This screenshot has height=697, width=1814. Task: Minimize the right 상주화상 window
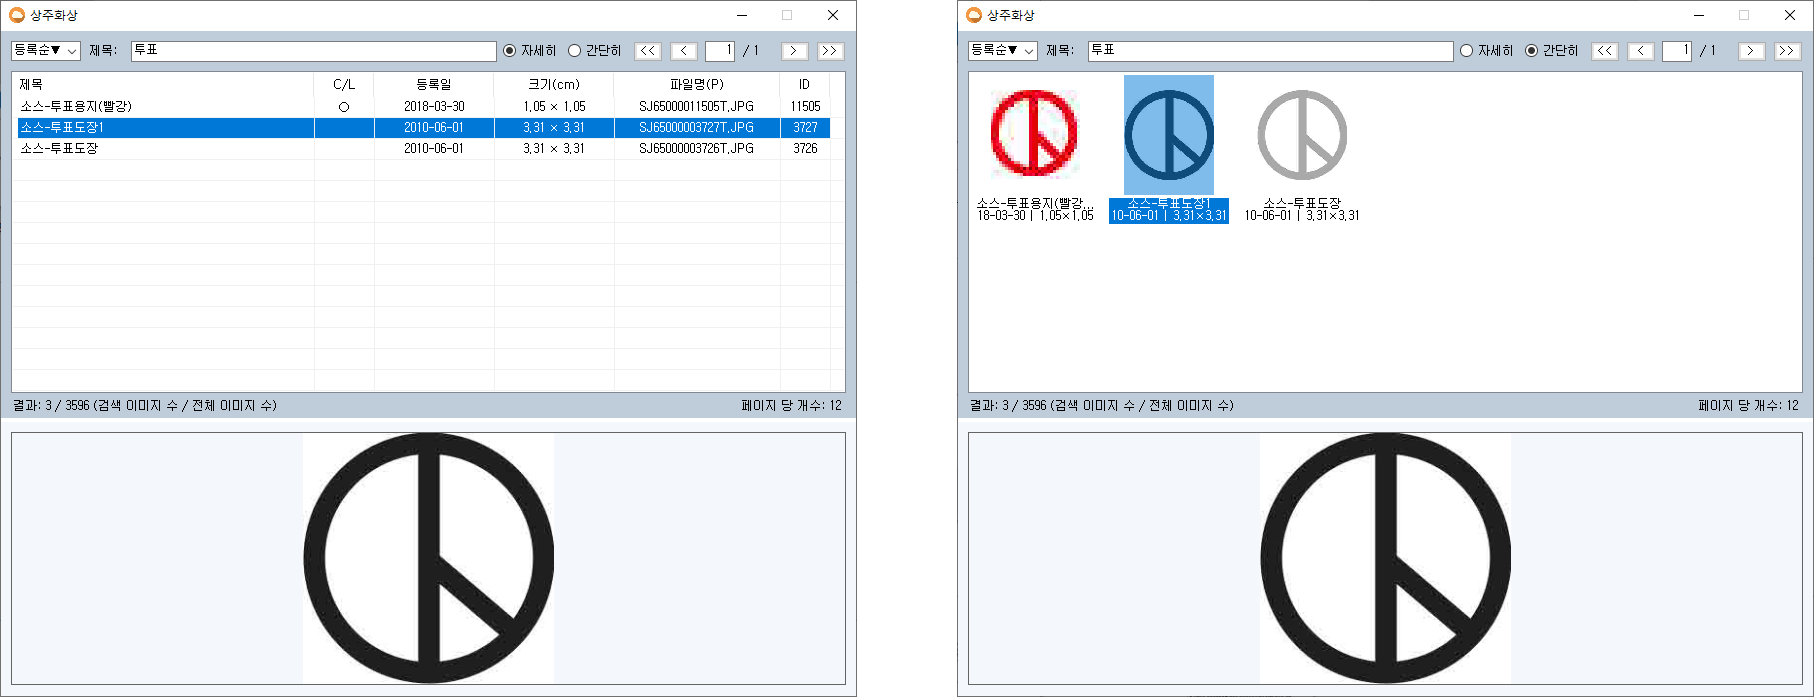(1699, 15)
